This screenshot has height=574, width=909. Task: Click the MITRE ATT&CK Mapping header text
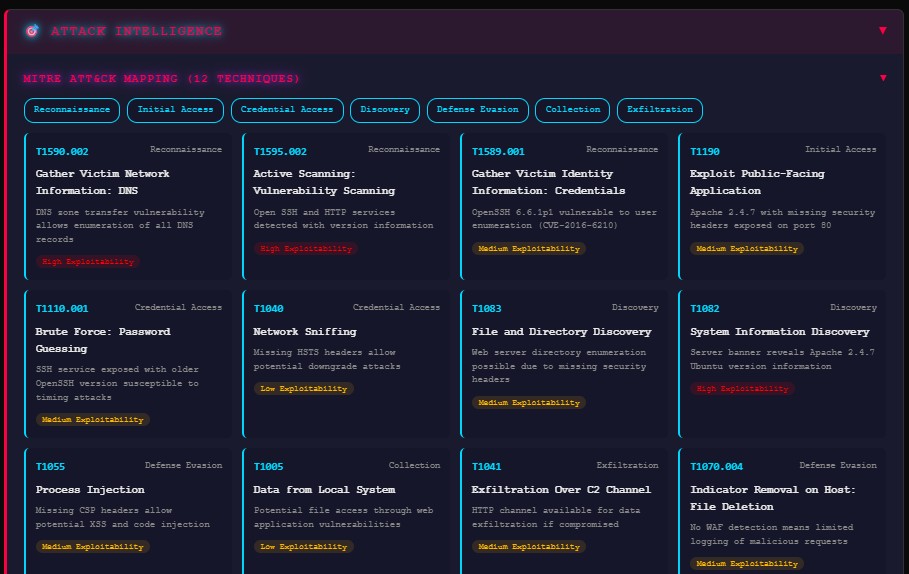point(161,78)
